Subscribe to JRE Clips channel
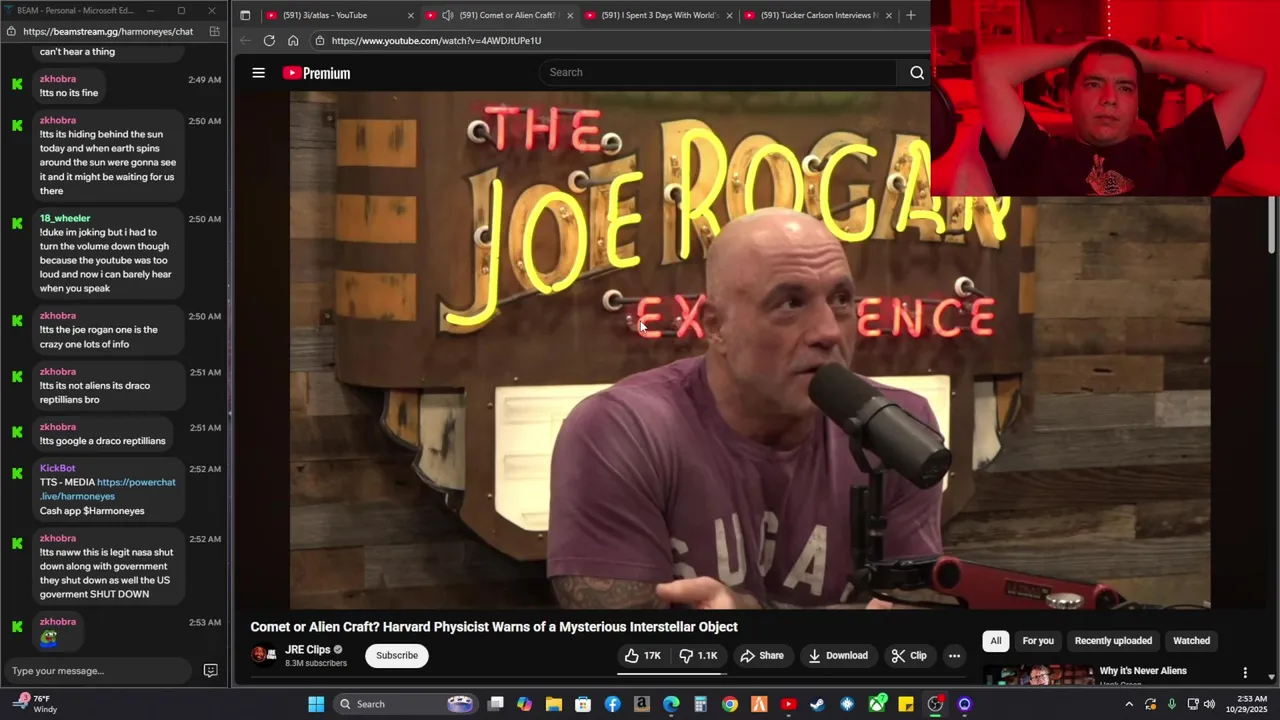1280x720 pixels. pyautogui.click(x=397, y=656)
